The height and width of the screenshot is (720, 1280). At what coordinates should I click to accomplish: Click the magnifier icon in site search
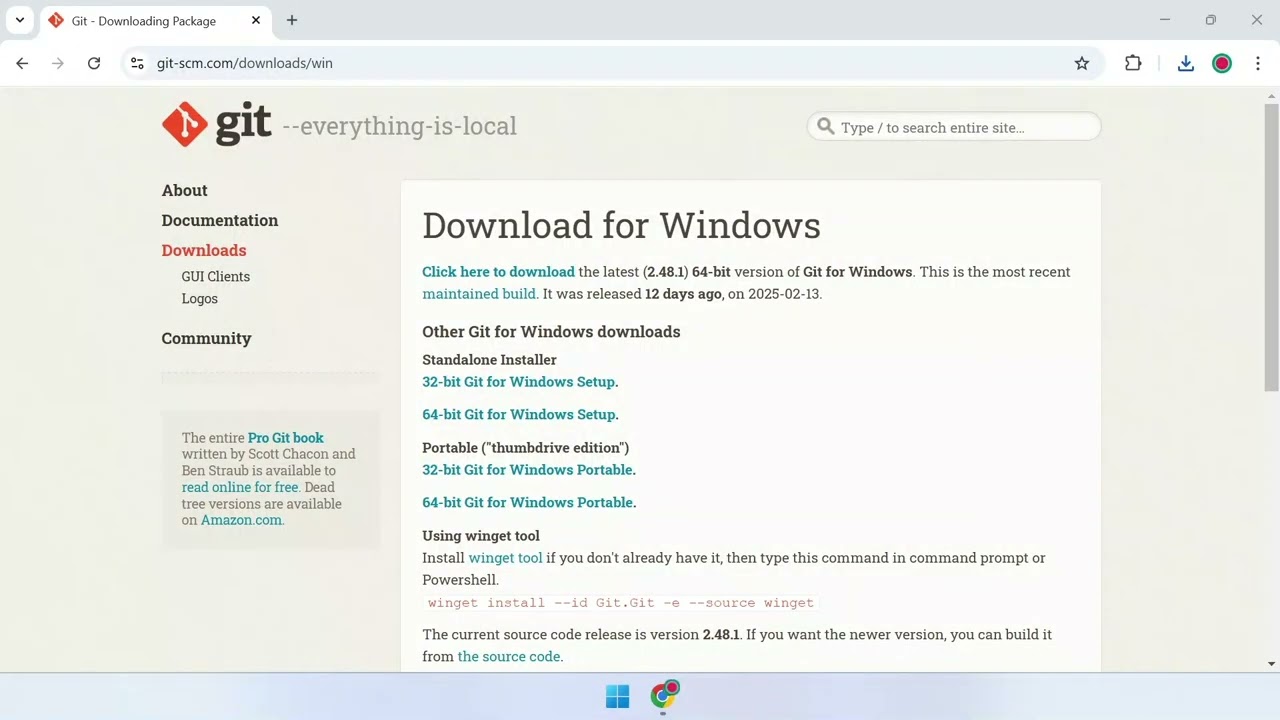point(826,126)
